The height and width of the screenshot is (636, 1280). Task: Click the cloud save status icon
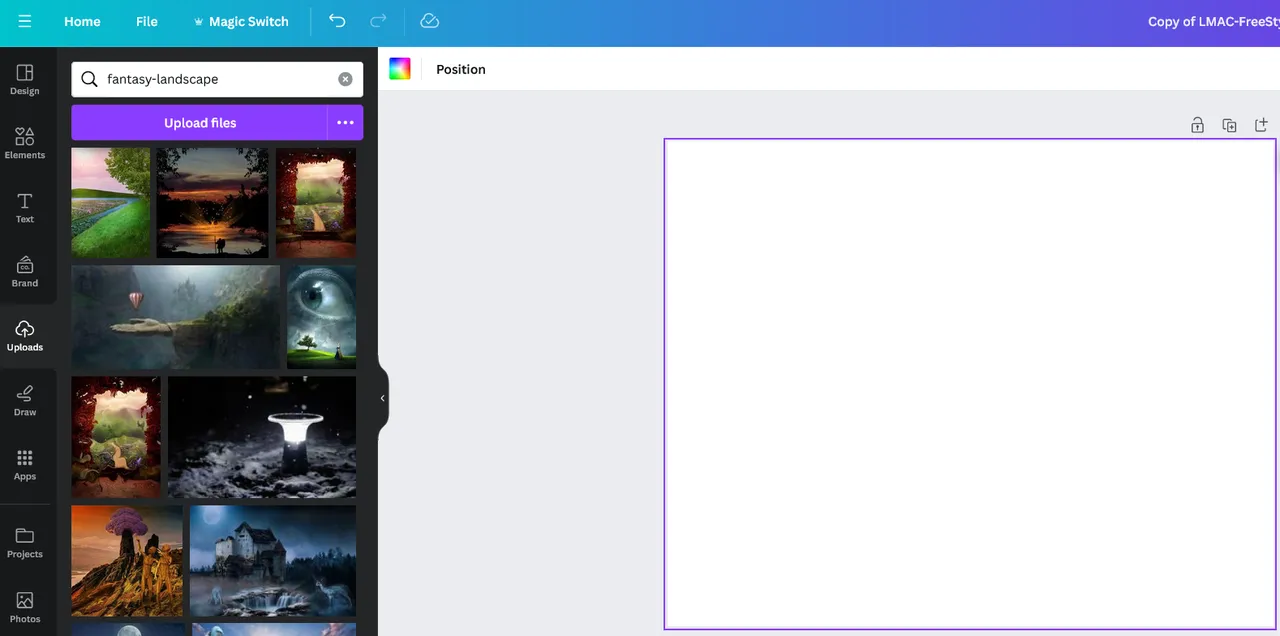[x=429, y=21]
